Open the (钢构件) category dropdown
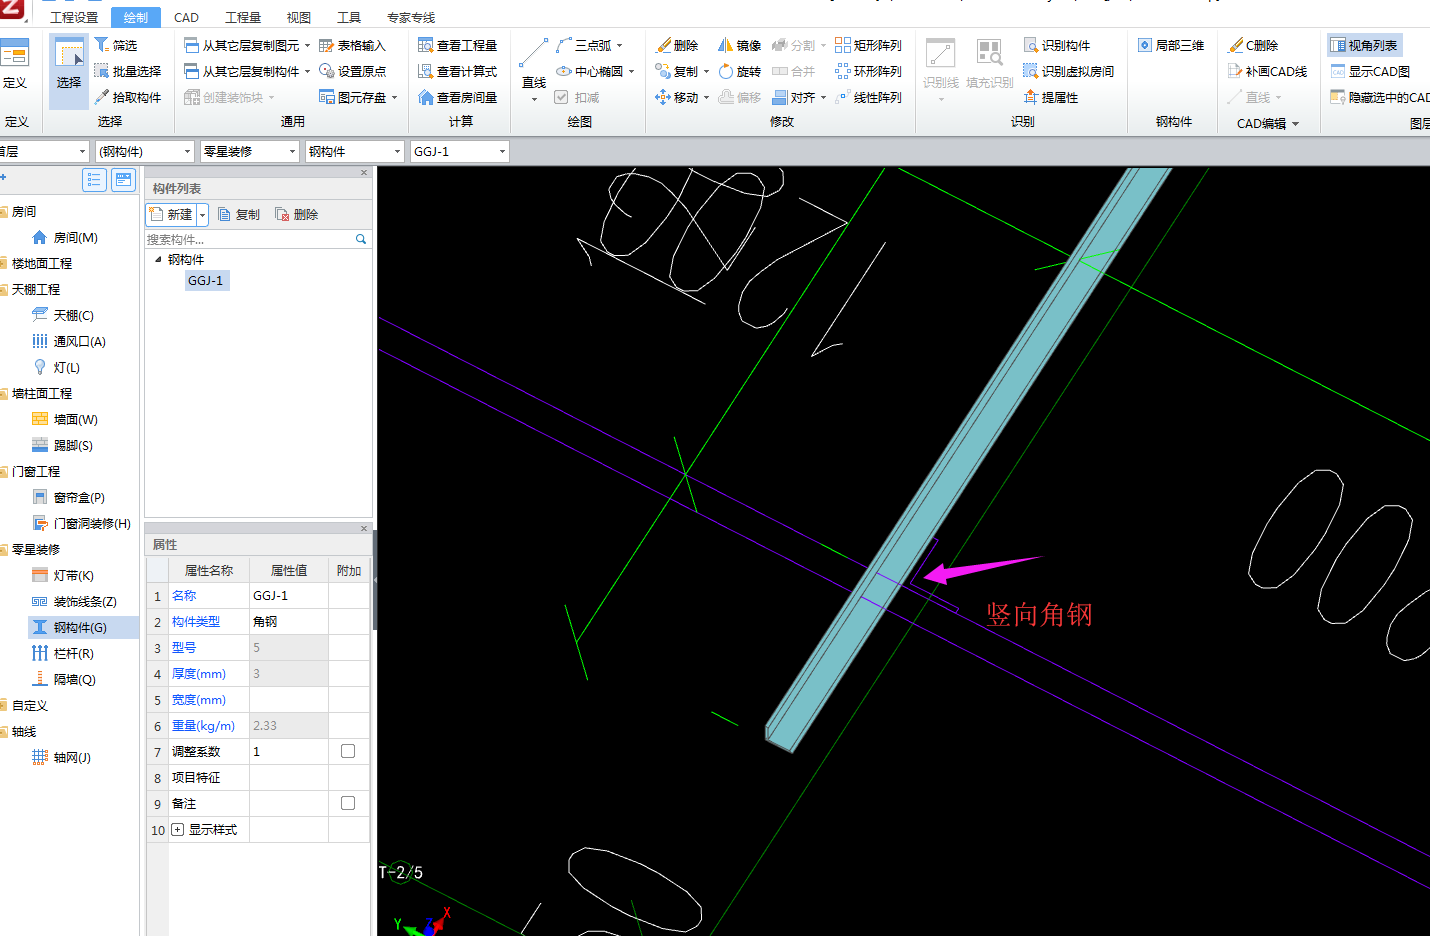Viewport: 1430px width, 936px height. 187,151
